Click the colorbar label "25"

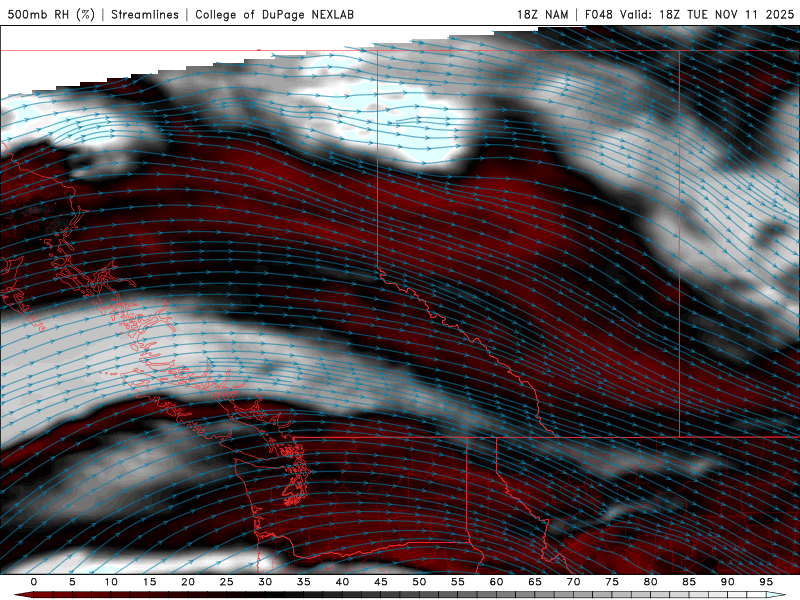coord(227,582)
